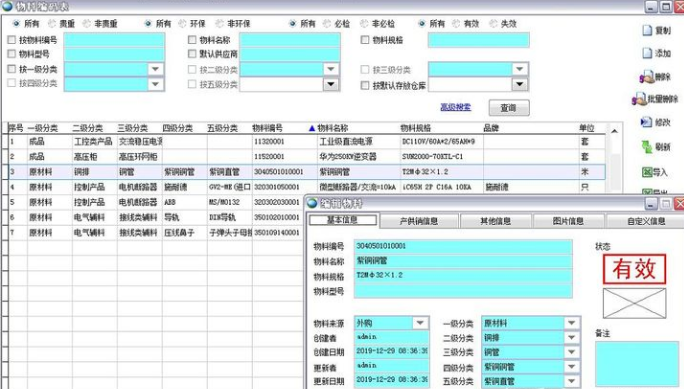Enable 物料名称 filter checkbox
The width and height of the screenshot is (684, 389).
tap(192, 40)
